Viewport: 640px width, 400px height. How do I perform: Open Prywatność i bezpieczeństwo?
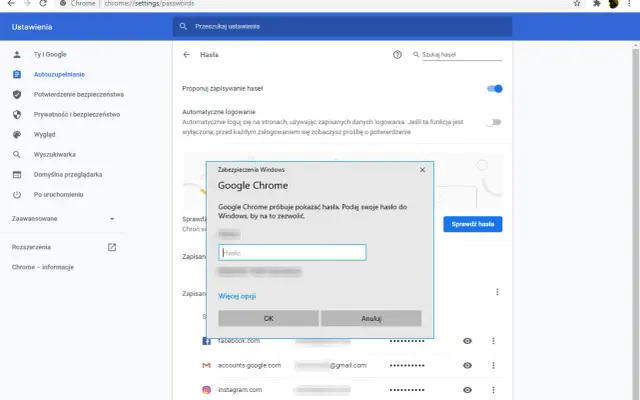[77, 114]
